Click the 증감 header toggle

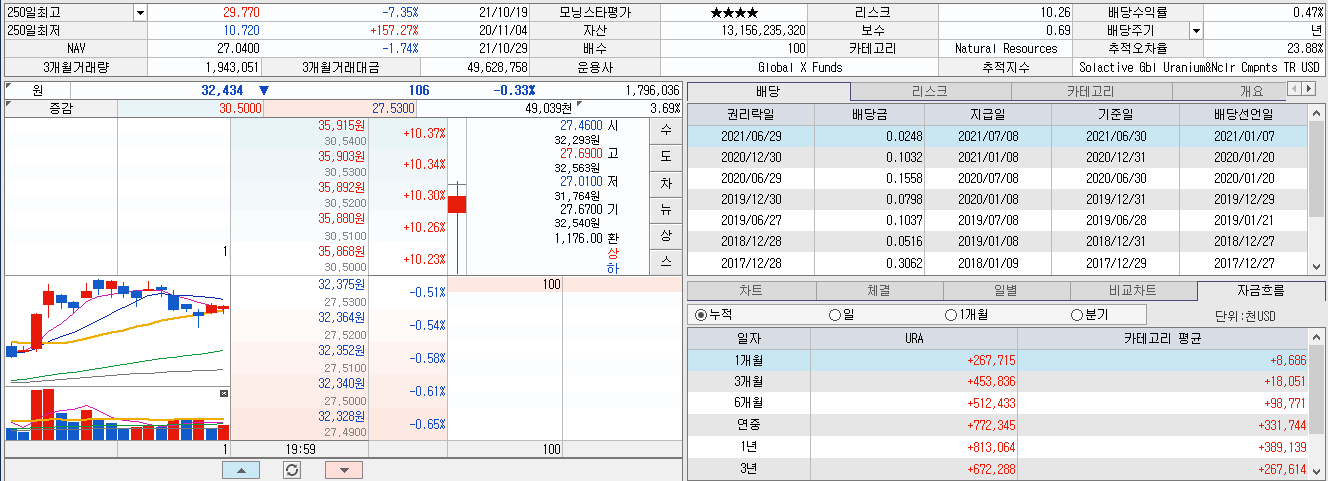pos(61,108)
